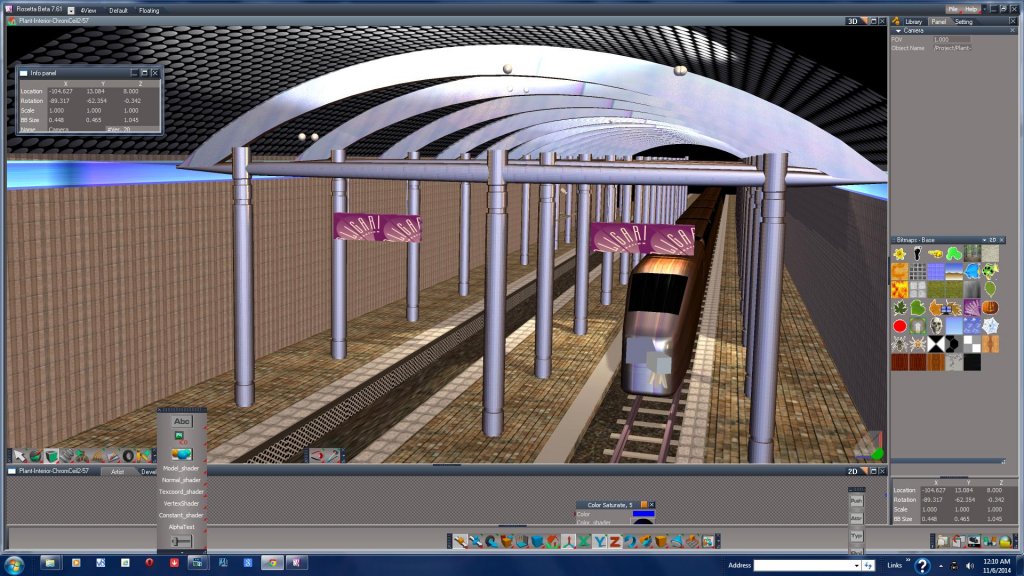The image size is (1024, 576).
Task: Open the Help menu
Action: 970,9
